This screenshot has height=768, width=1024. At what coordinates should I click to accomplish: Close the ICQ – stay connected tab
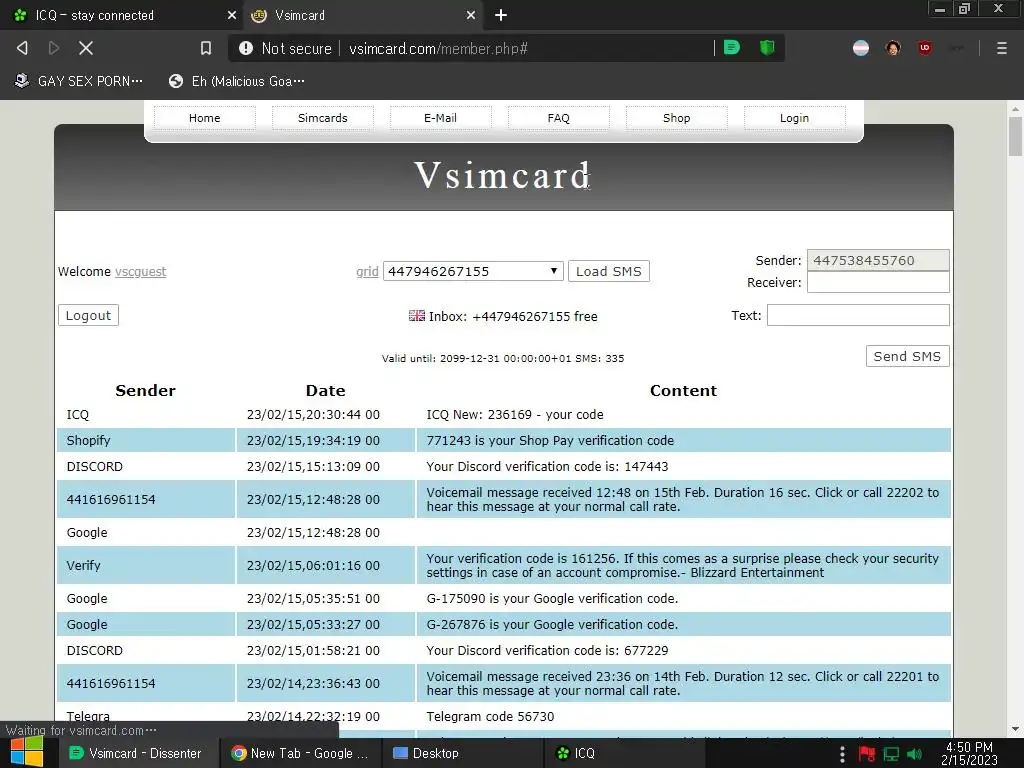231,15
